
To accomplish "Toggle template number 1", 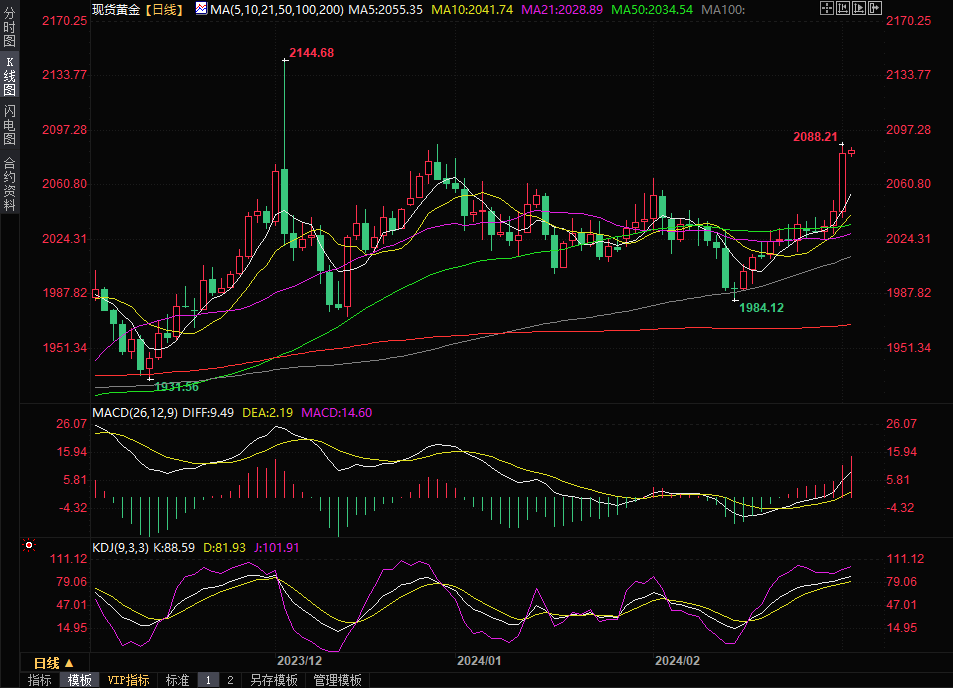I will (x=208, y=680).
